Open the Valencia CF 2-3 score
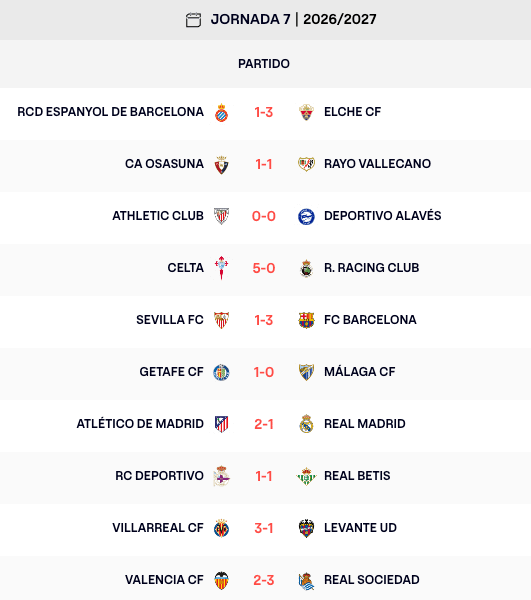Viewport: 531px width, 600px height. (264, 580)
